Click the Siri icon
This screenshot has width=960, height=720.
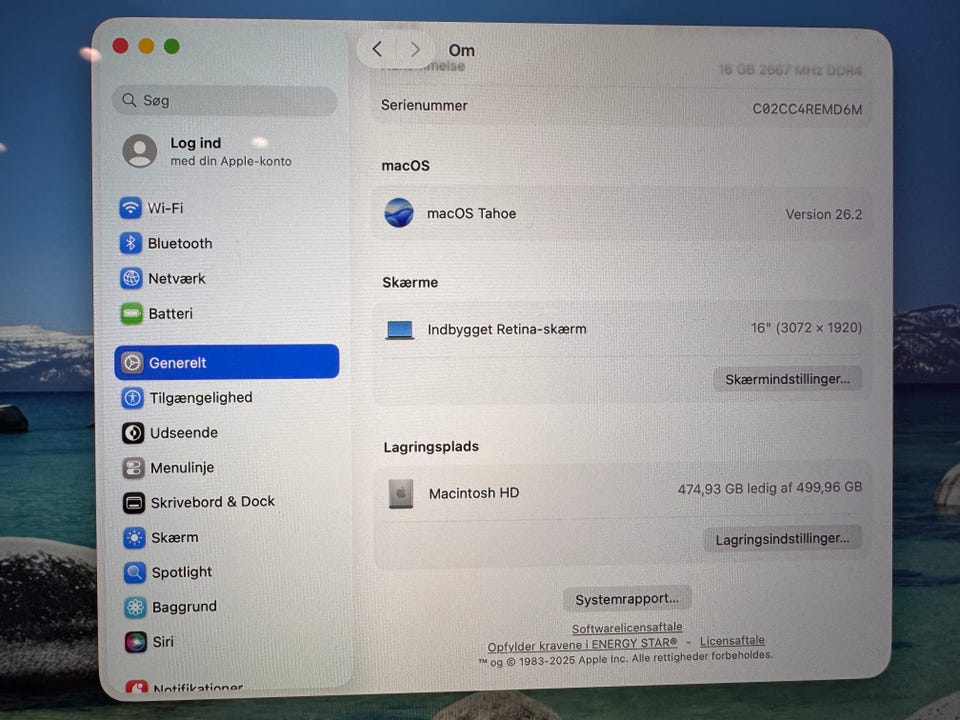click(136, 642)
